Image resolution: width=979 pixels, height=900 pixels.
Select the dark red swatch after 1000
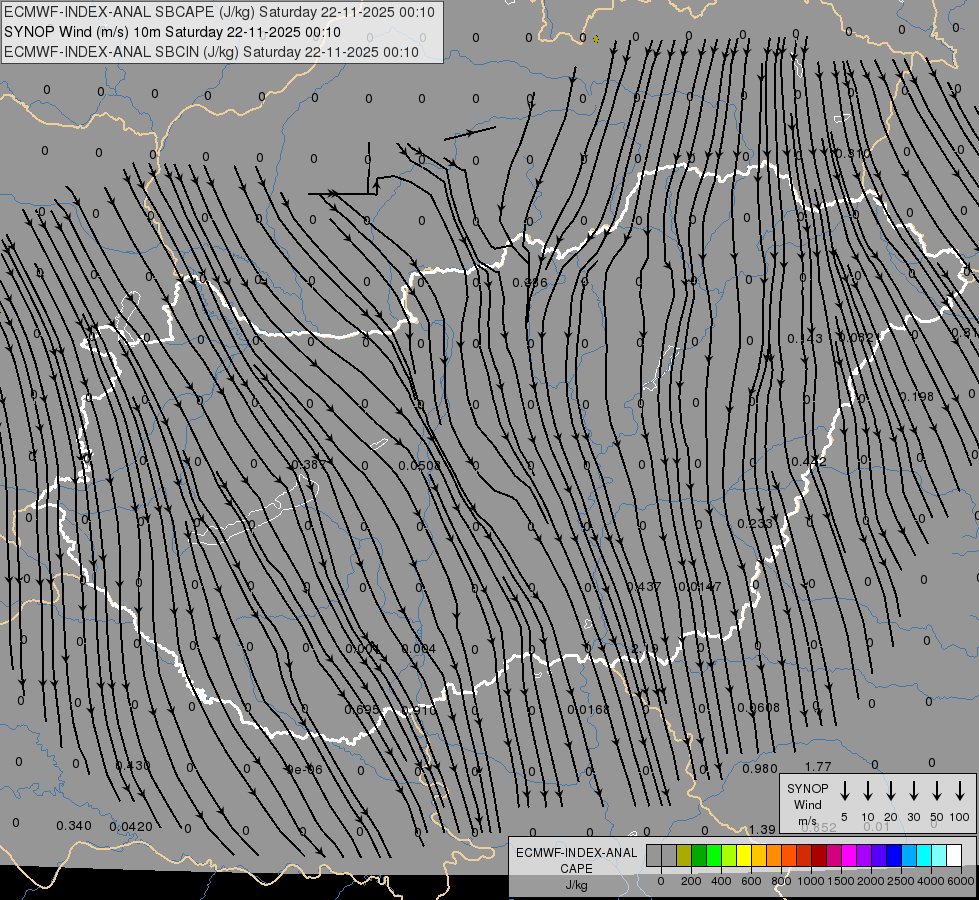click(x=819, y=856)
